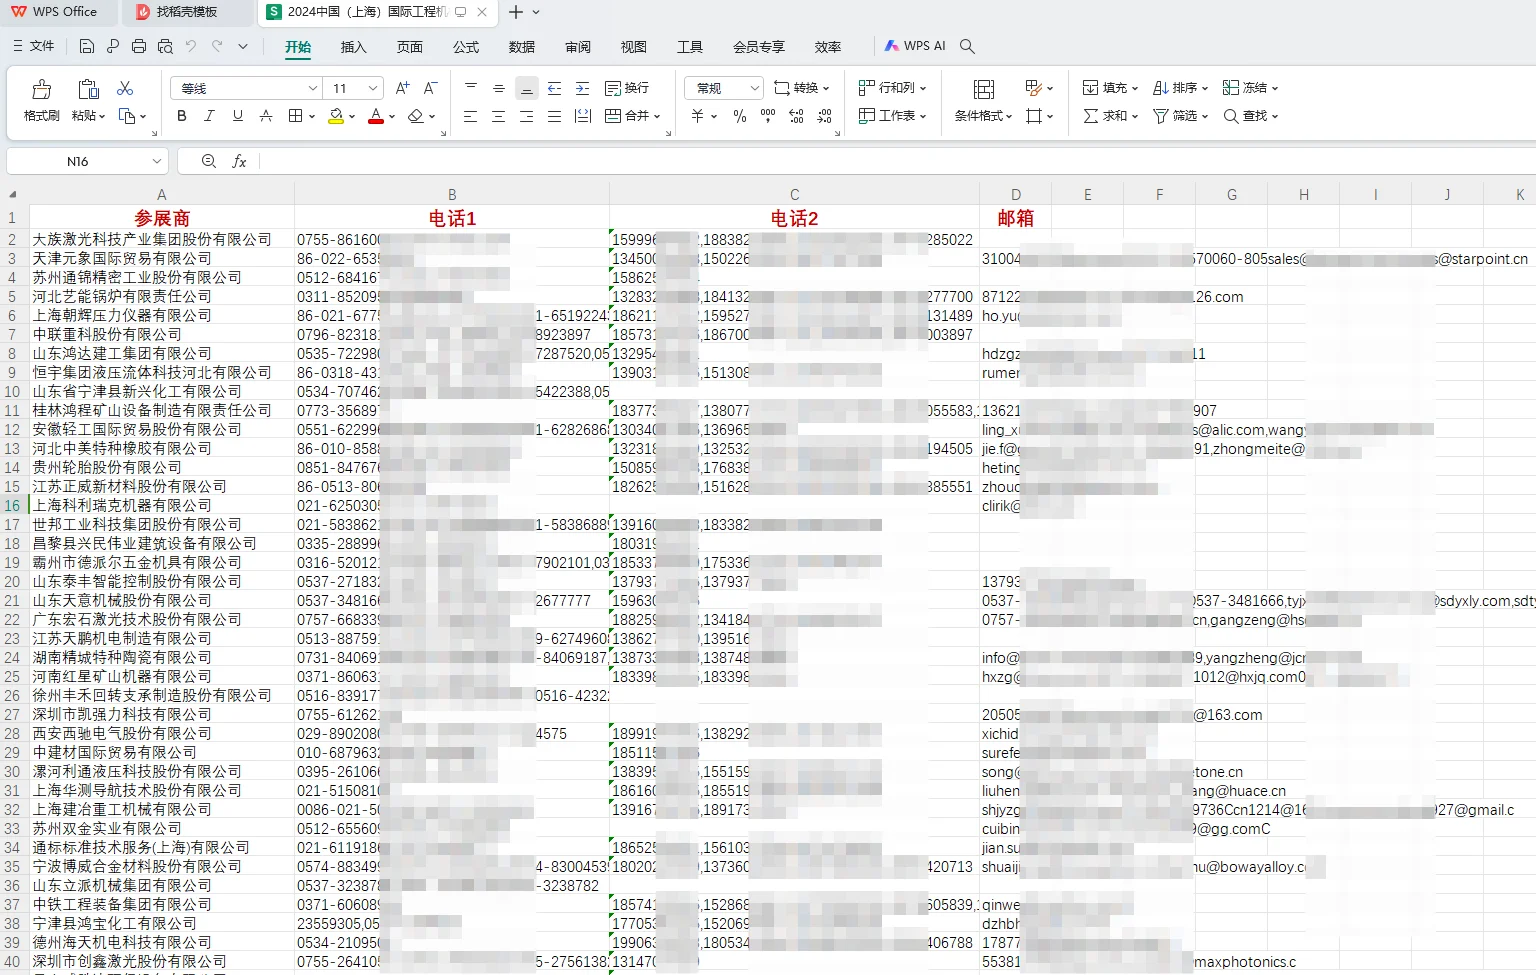Apply yellow fill color swatch
The height and width of the screenshot is (975, 1536).
(336, 116)
